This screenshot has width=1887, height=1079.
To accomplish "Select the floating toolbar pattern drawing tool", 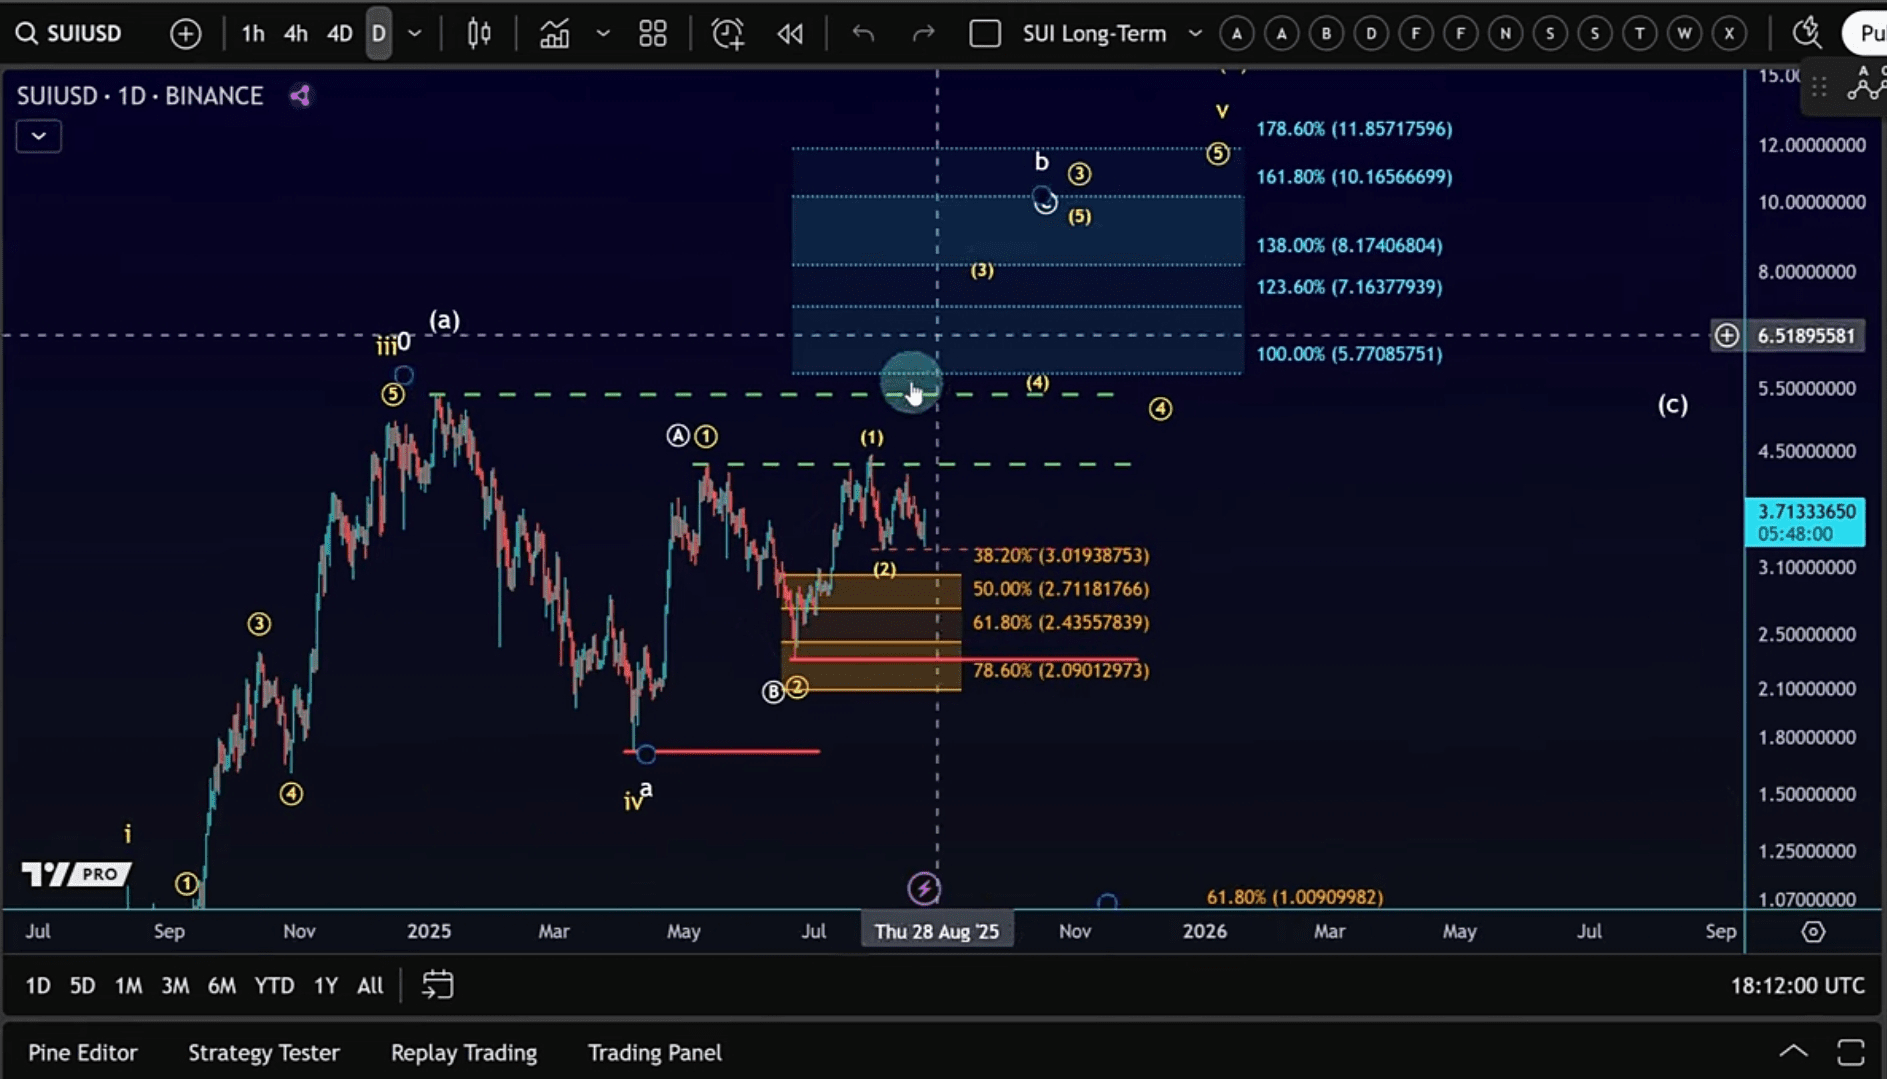I will click(1866, 84).
